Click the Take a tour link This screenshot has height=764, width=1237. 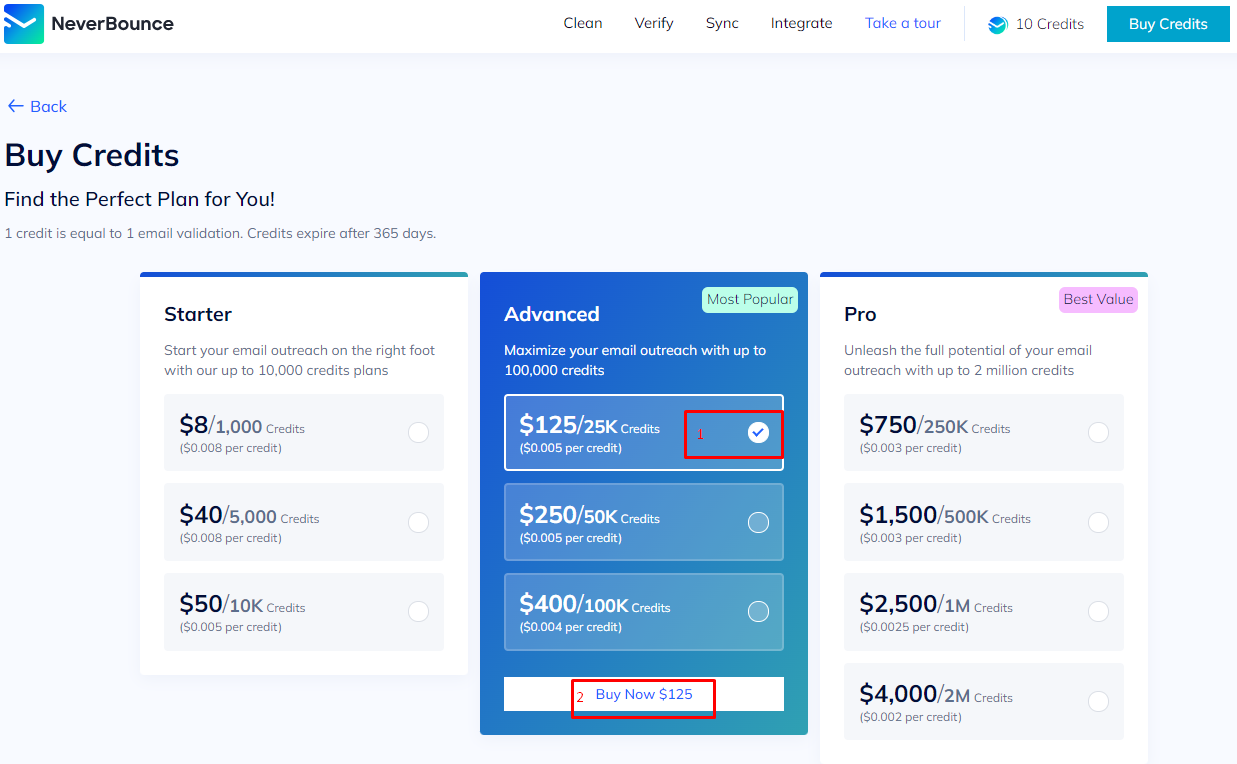(902, 23)
